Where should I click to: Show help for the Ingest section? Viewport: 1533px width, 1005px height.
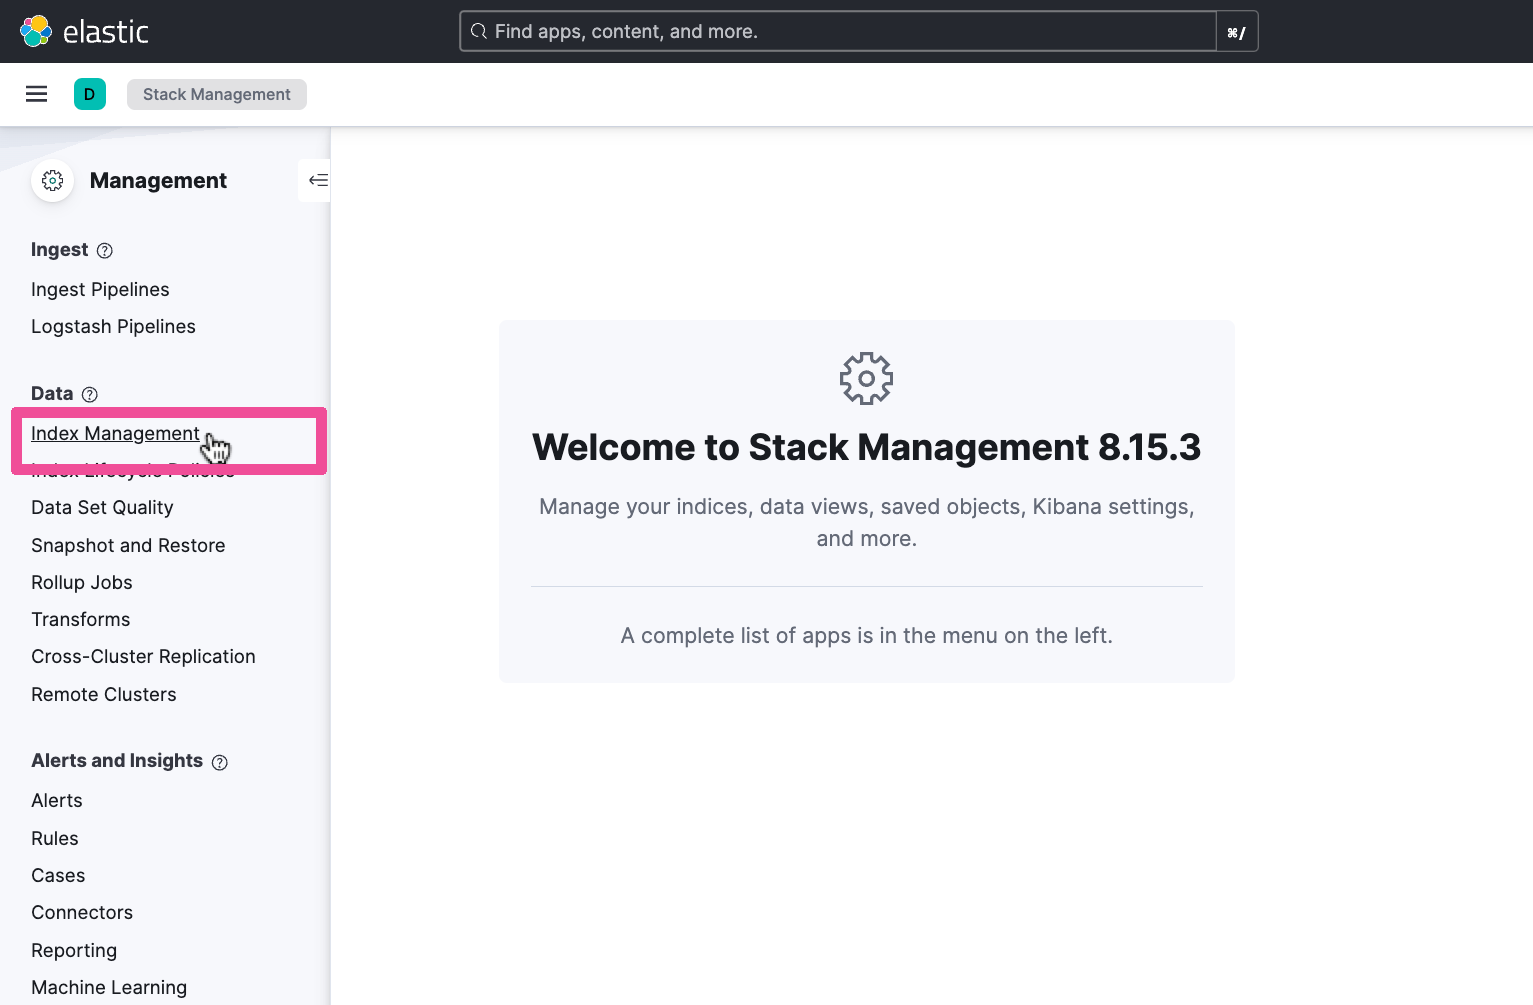point(105,251)
